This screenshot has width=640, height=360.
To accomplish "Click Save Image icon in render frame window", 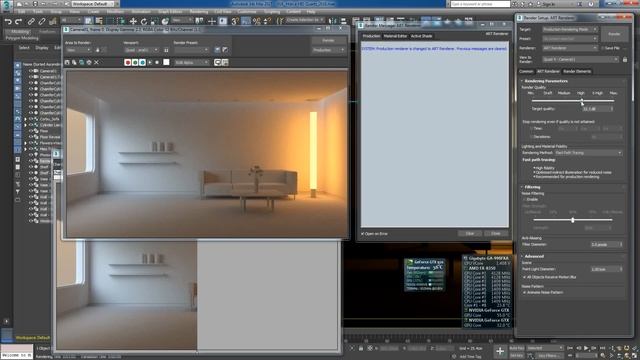I will tap(67, 62).
